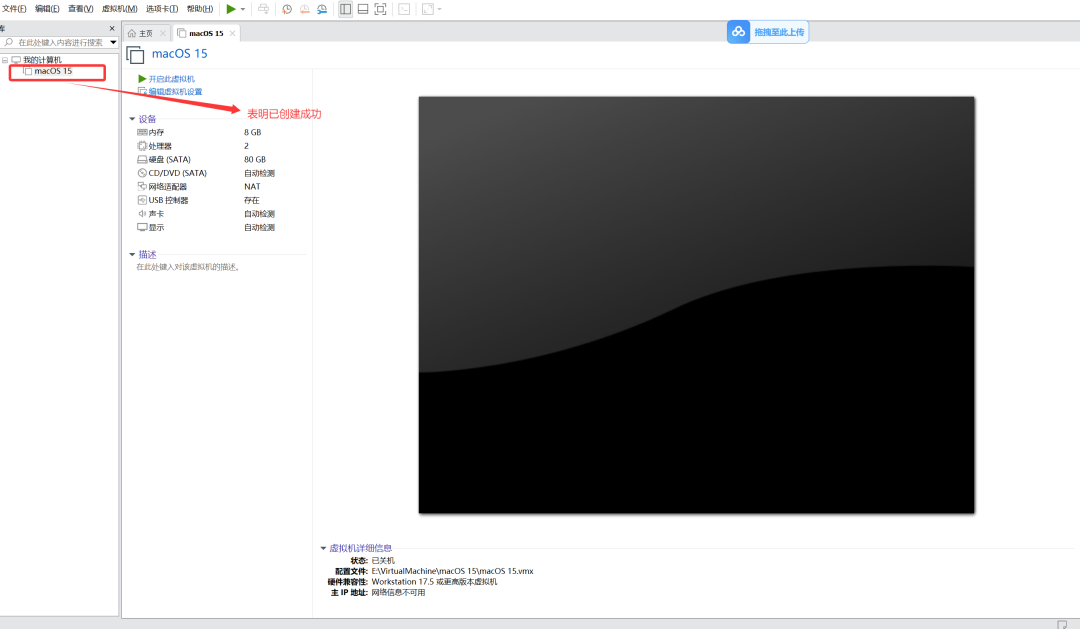Click the 网络信息不可用 IP address text

coord(398,592)
